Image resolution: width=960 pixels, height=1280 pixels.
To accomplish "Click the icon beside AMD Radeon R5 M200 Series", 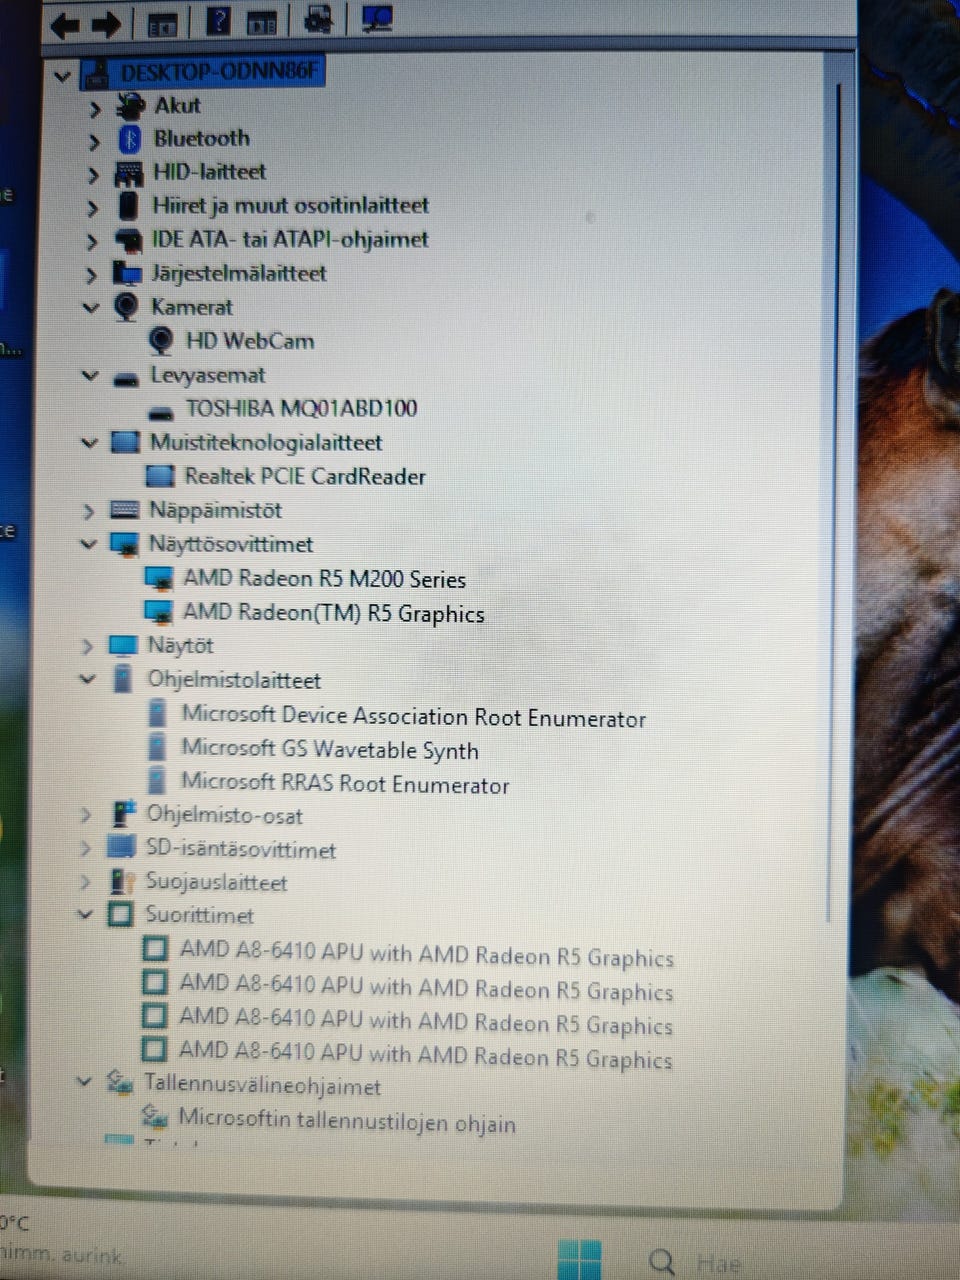I will coord(158,578).
